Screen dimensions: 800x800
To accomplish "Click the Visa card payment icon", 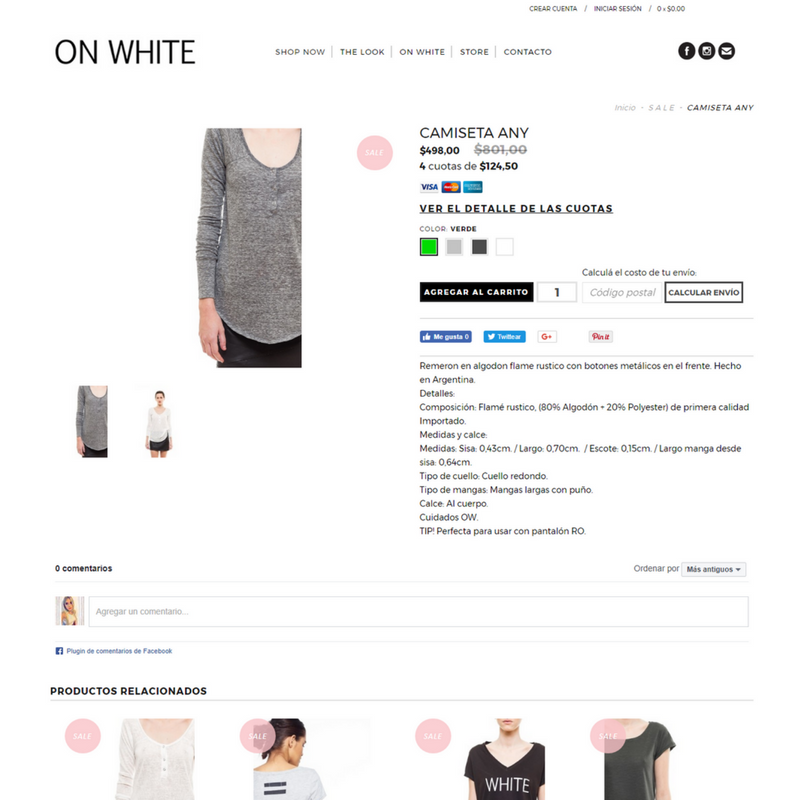I will click(x=429, y=187).
